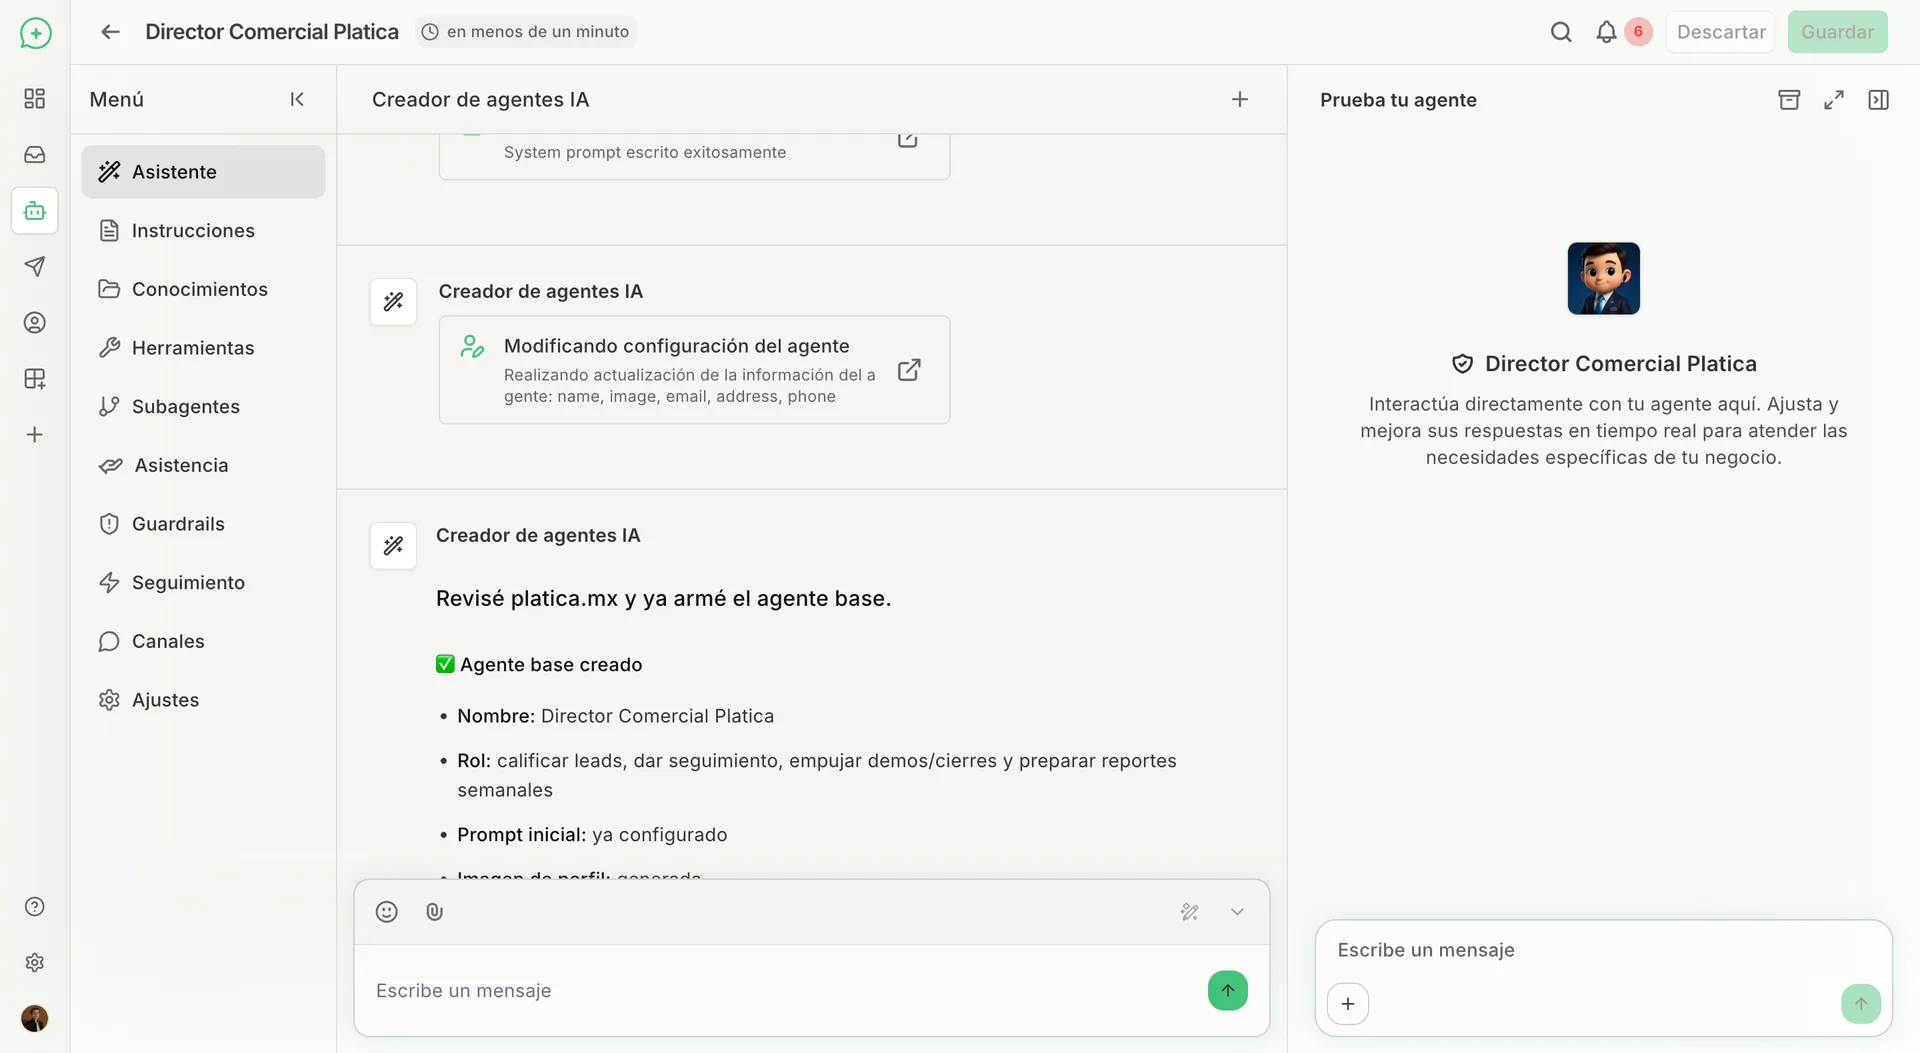This screenshot has height=1053, width=1920.
Task: Click the Director Comercial Platica page title
Action: pyautogui.click(x=272, y=32)
